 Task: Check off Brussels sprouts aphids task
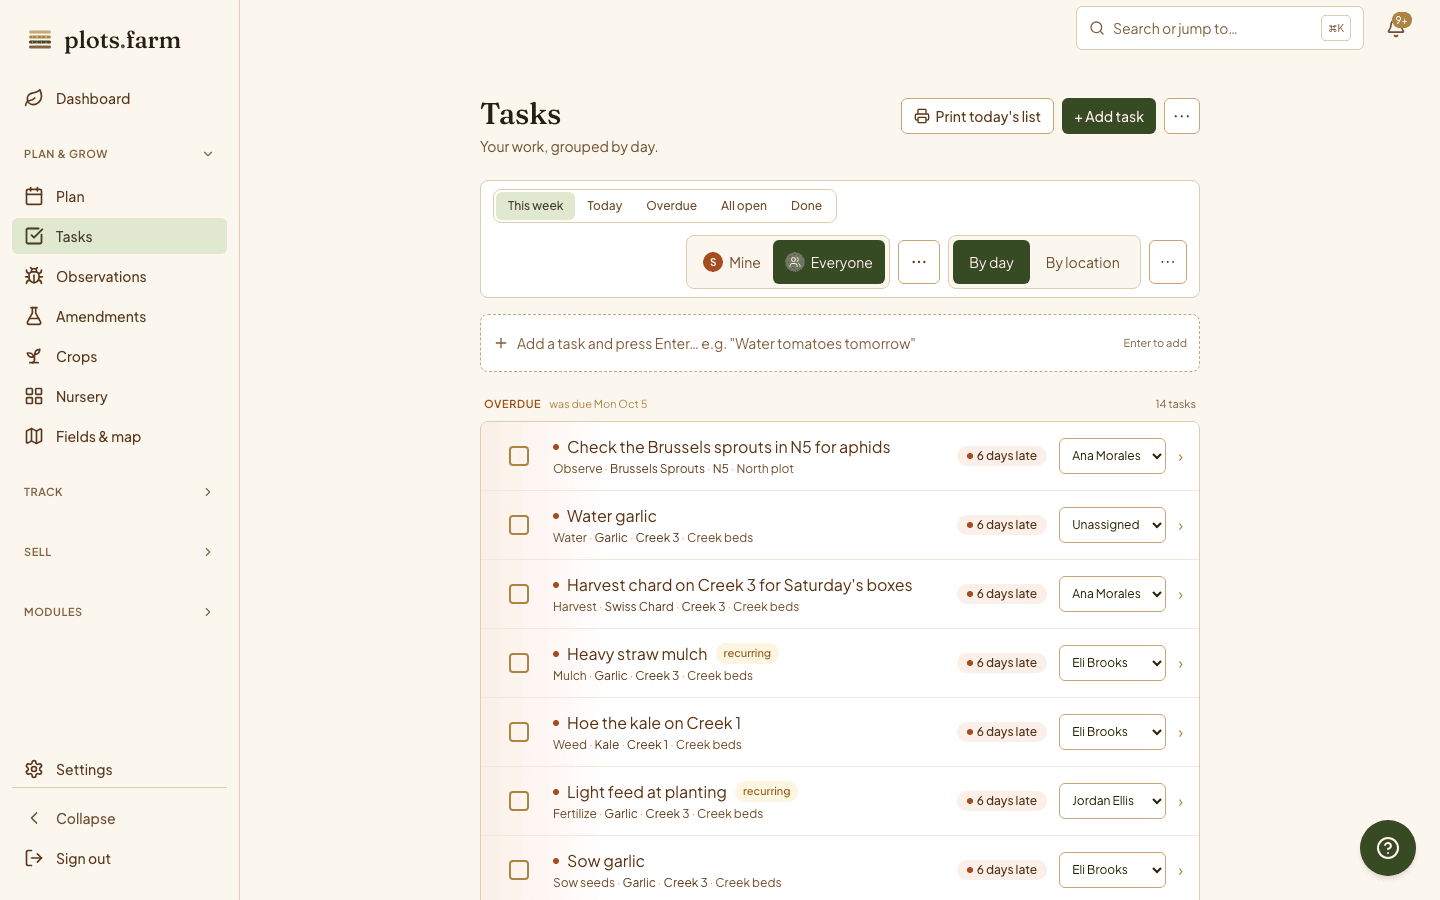519,456
